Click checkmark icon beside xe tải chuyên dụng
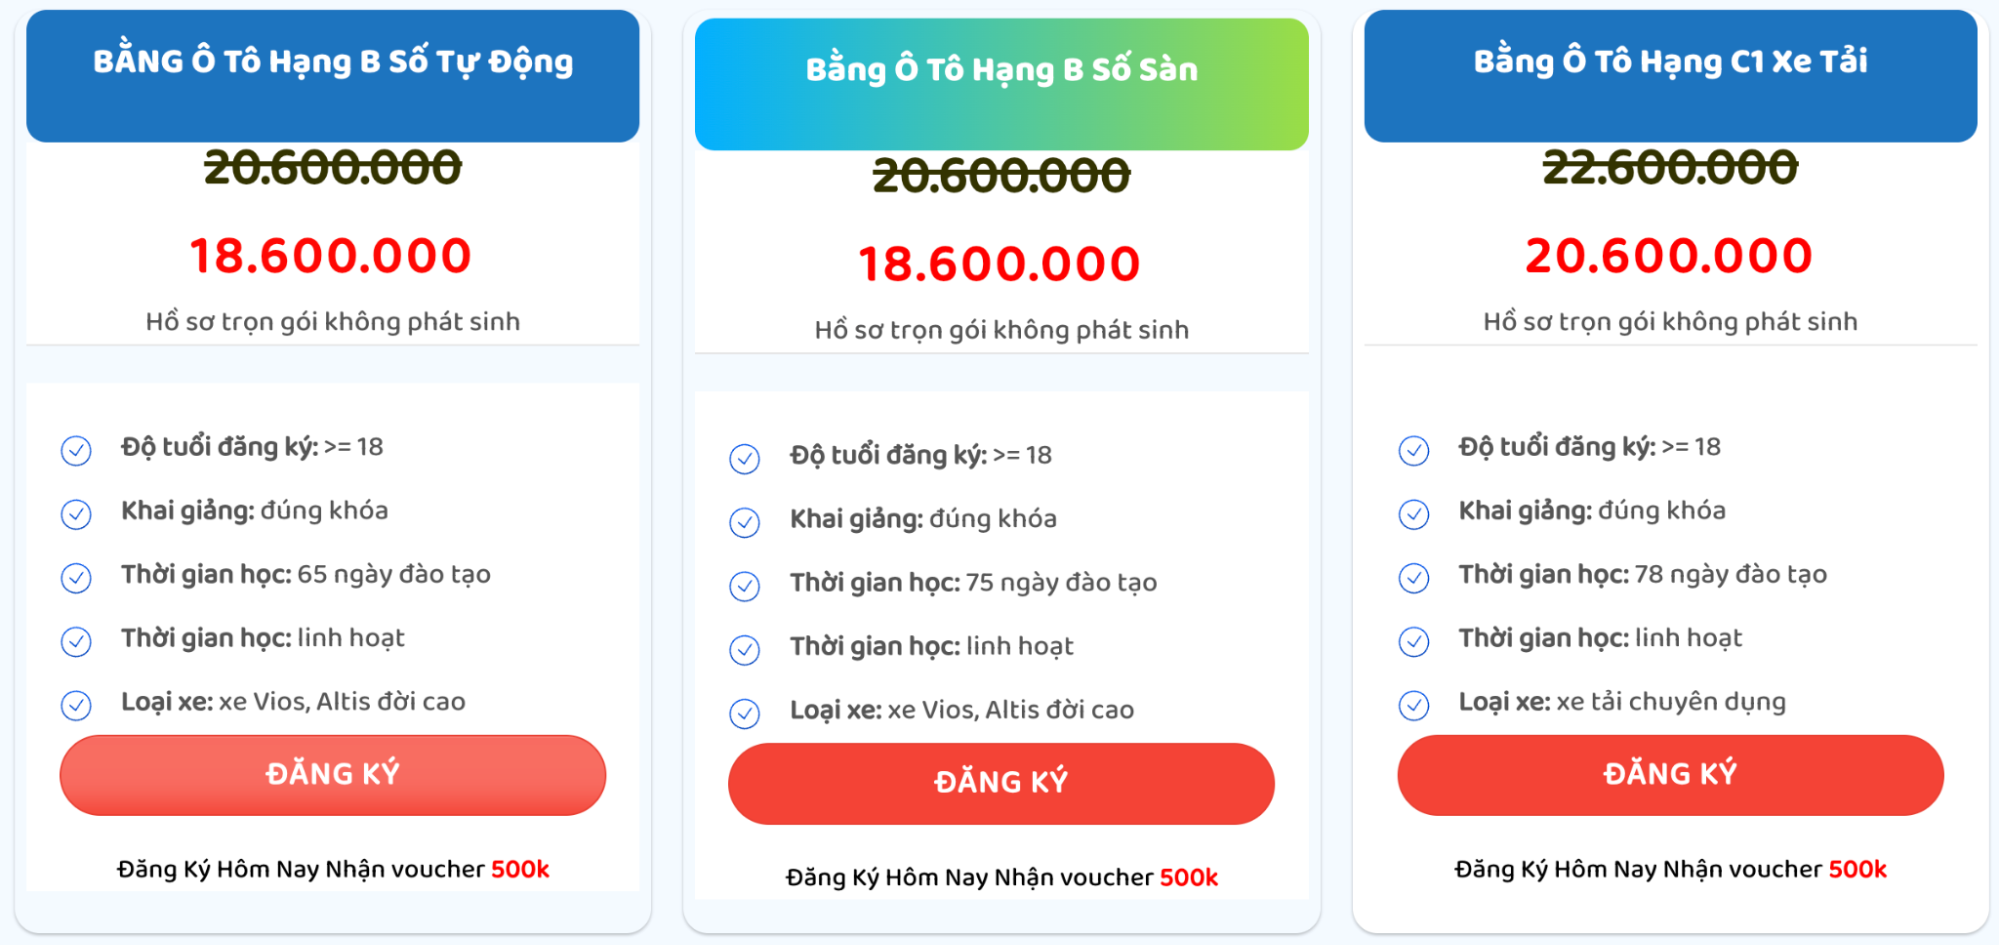The width and height of the screenshot is (1999, 945). [1413, 705]
